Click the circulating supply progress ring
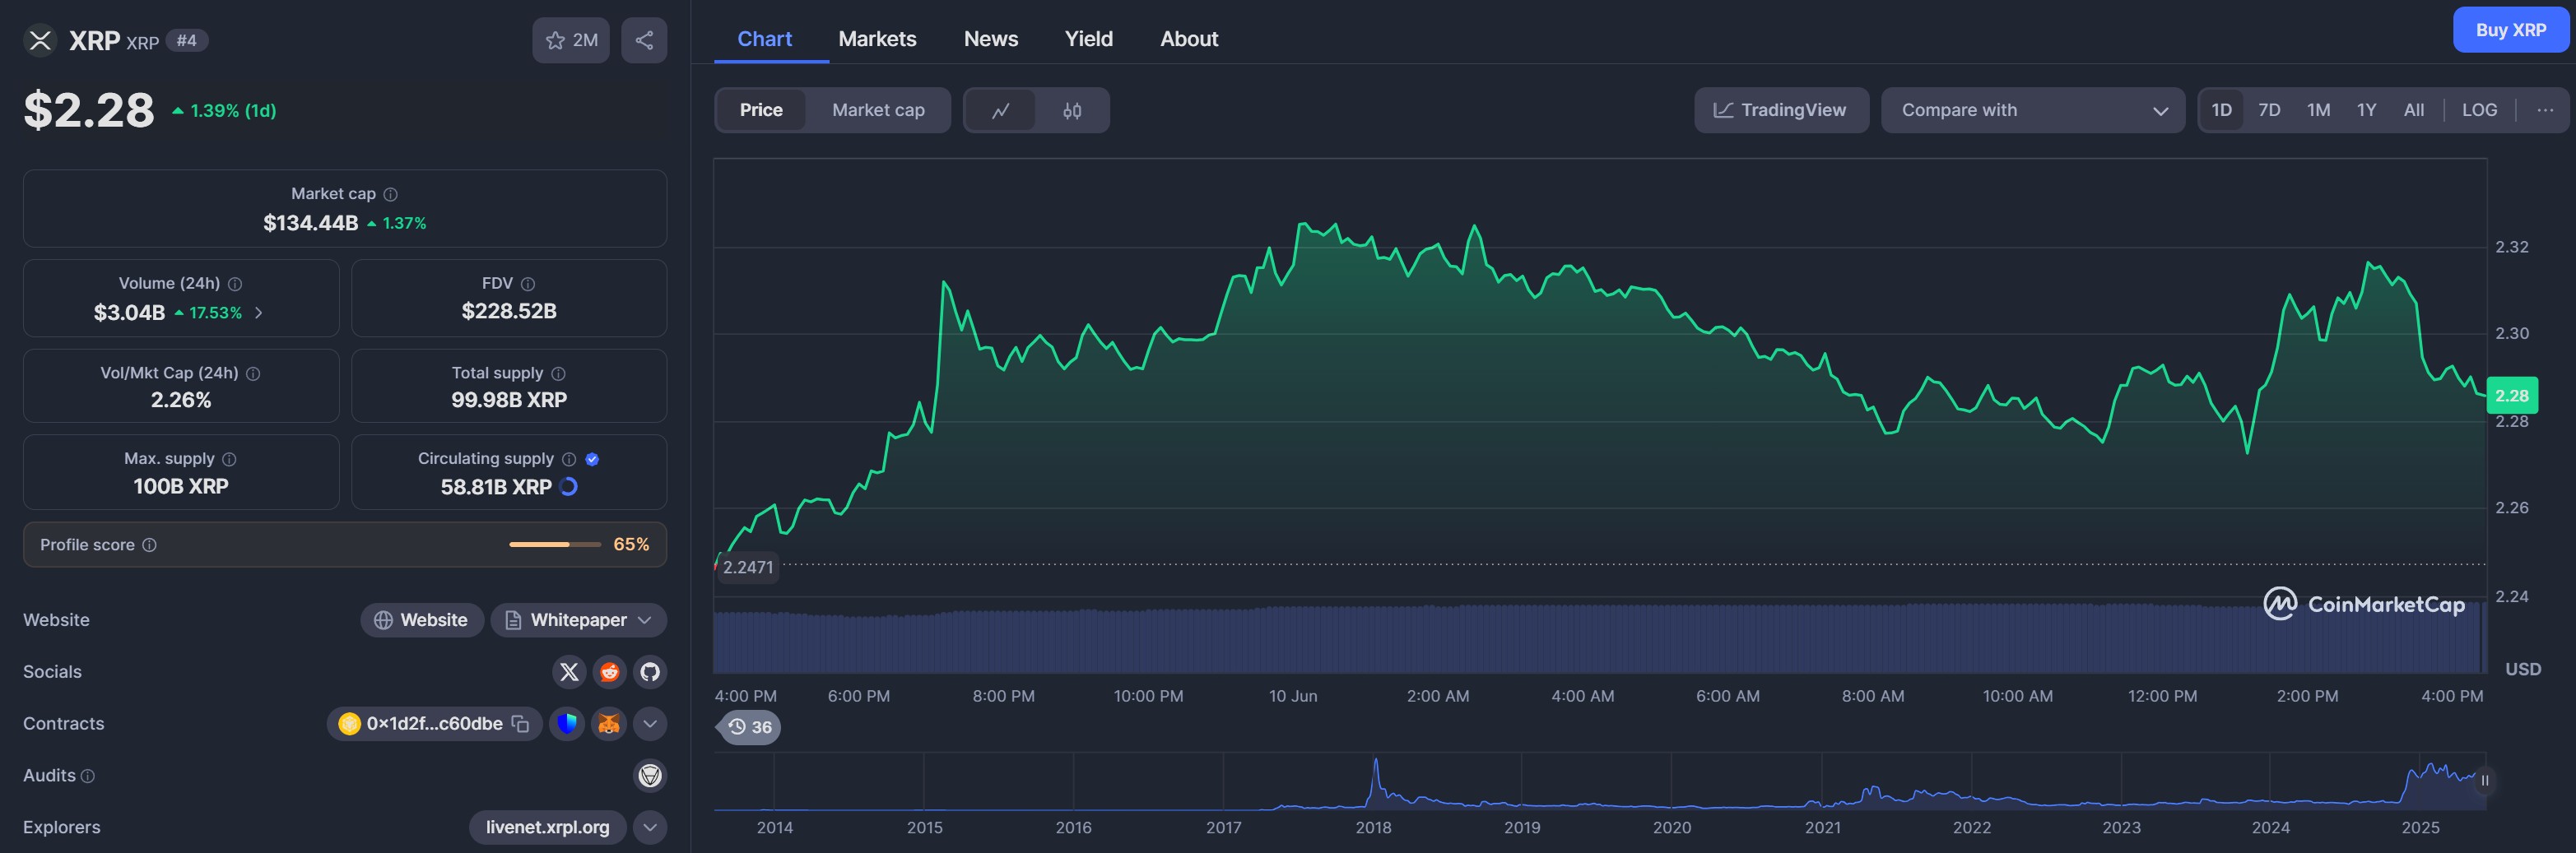The height and width of the screenshot is (853, 2576). [569, 487]
